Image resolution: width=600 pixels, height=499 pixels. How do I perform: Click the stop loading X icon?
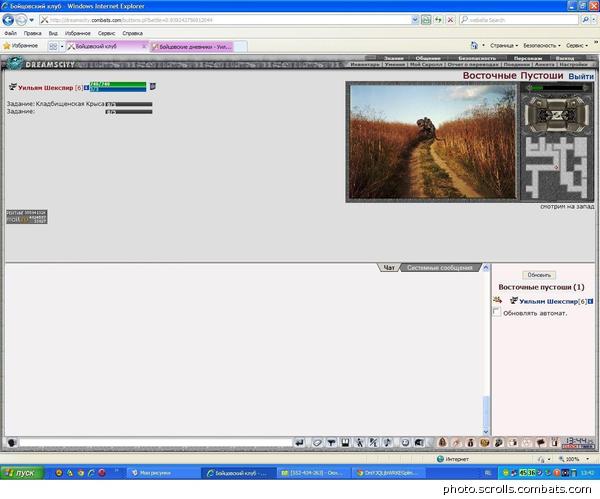coord(451,20)
